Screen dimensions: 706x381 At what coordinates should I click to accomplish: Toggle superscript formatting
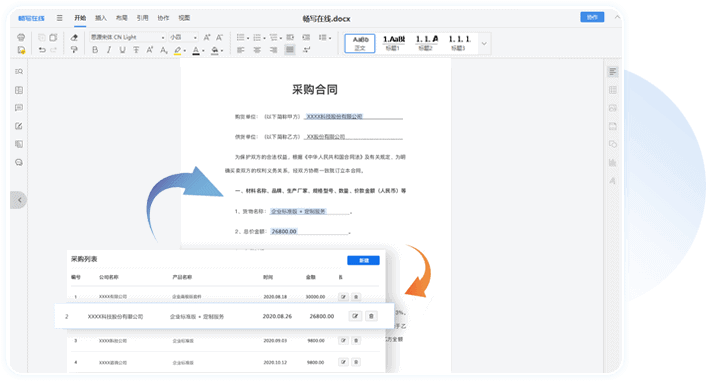tap(149, 50)
